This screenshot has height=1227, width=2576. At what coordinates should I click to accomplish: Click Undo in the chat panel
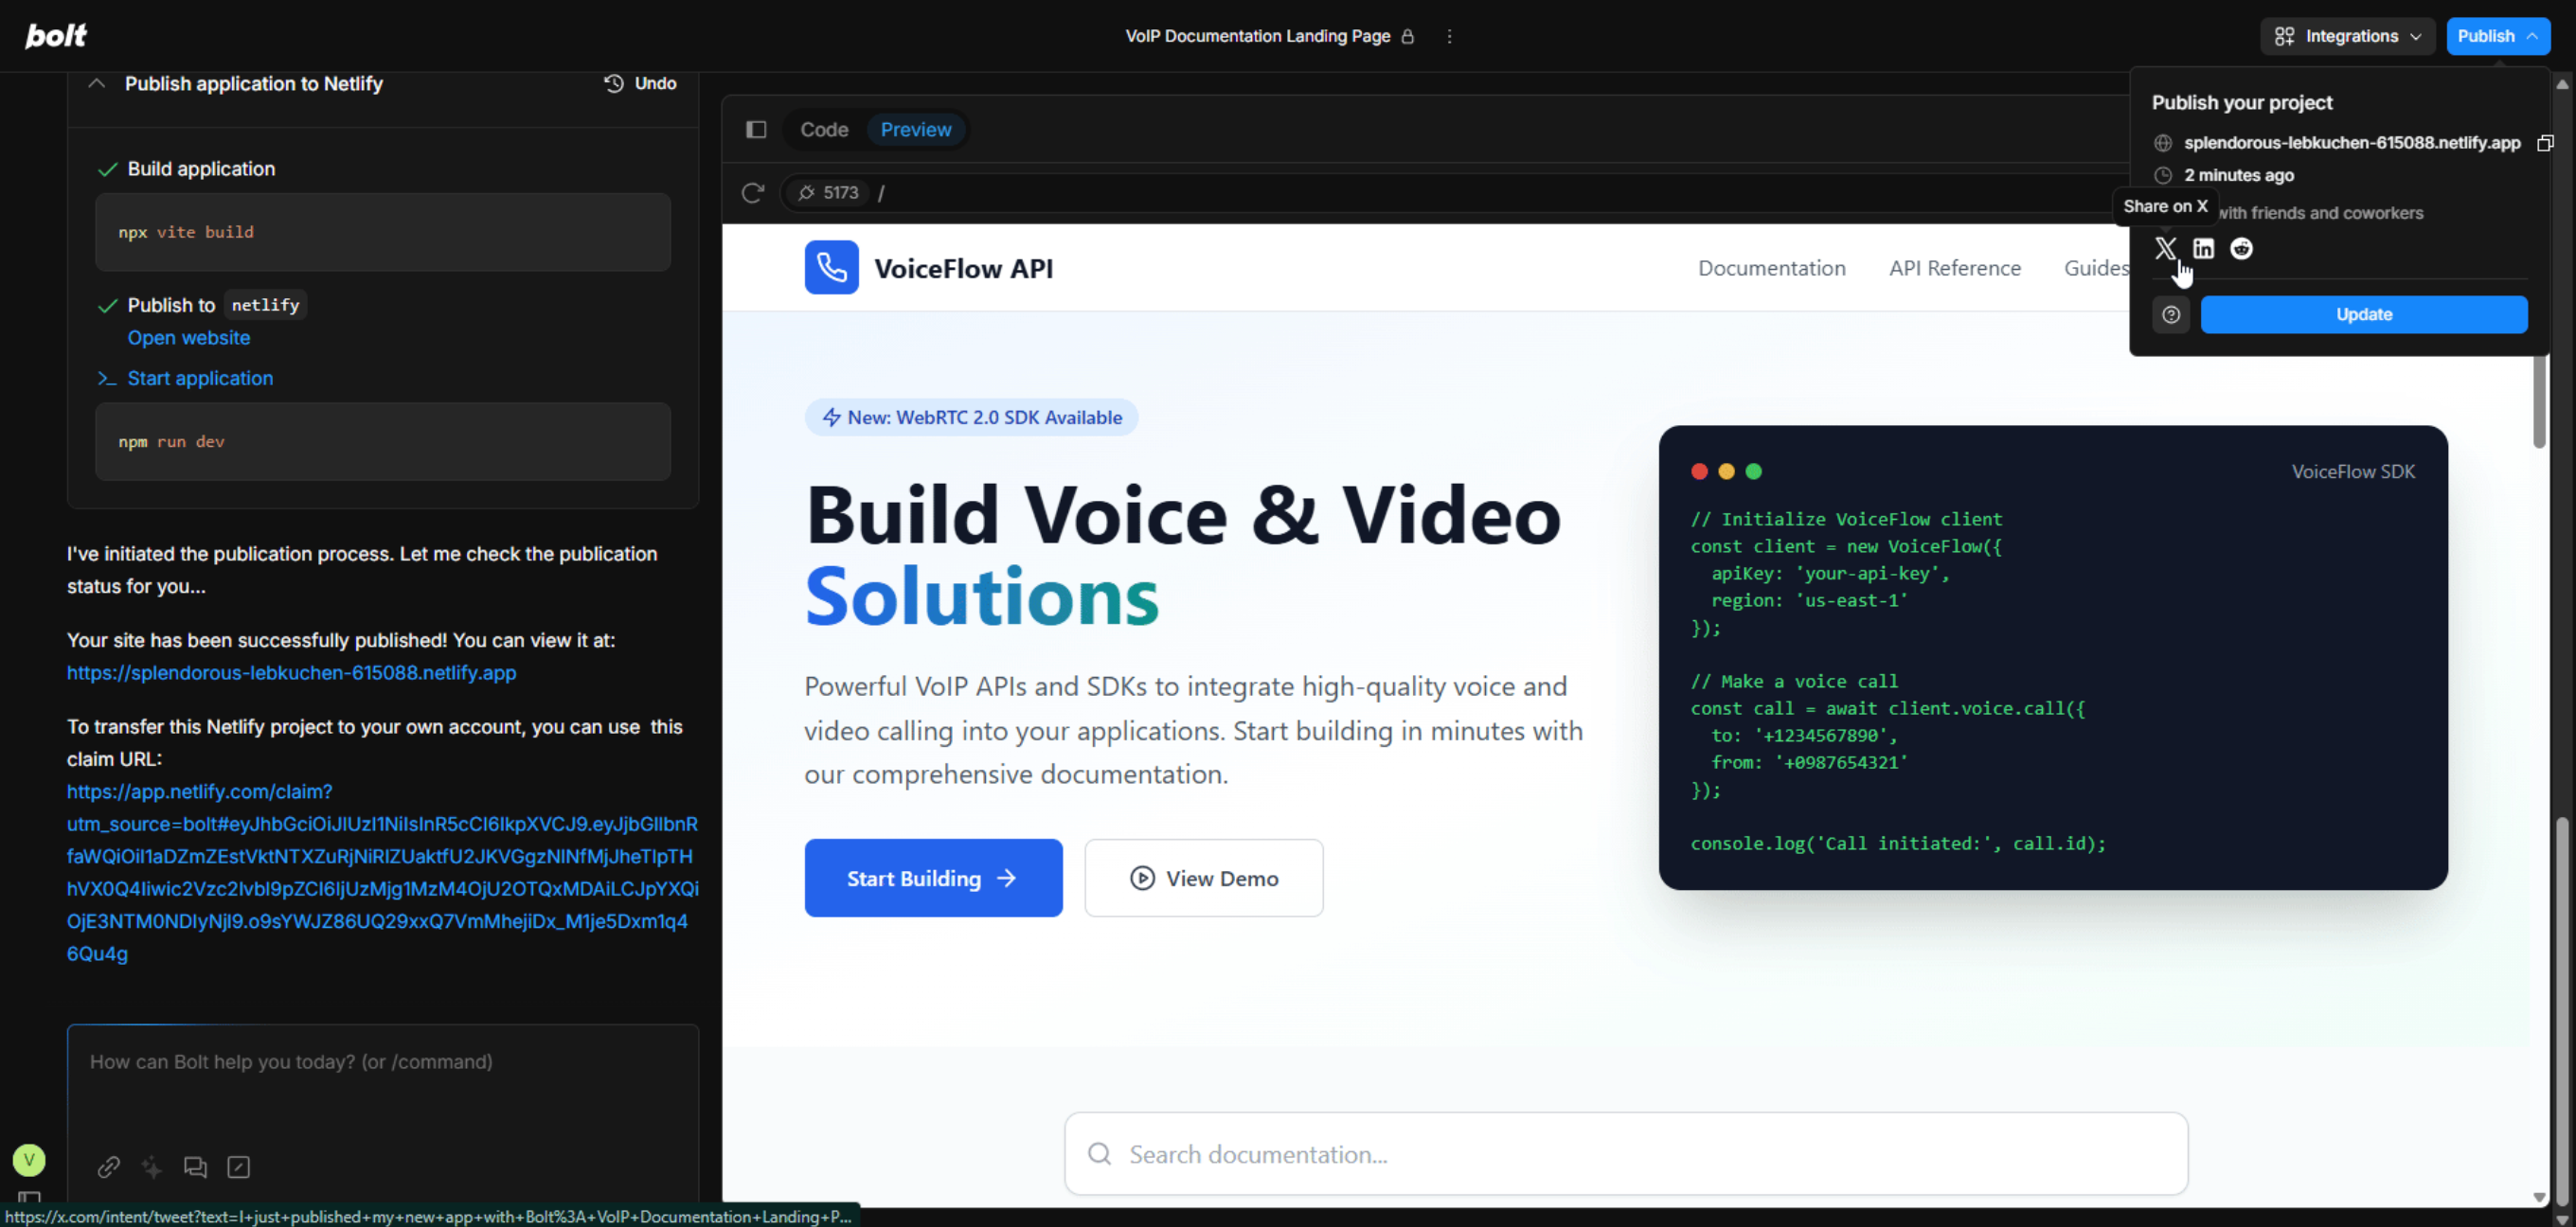tap(640, 83)
